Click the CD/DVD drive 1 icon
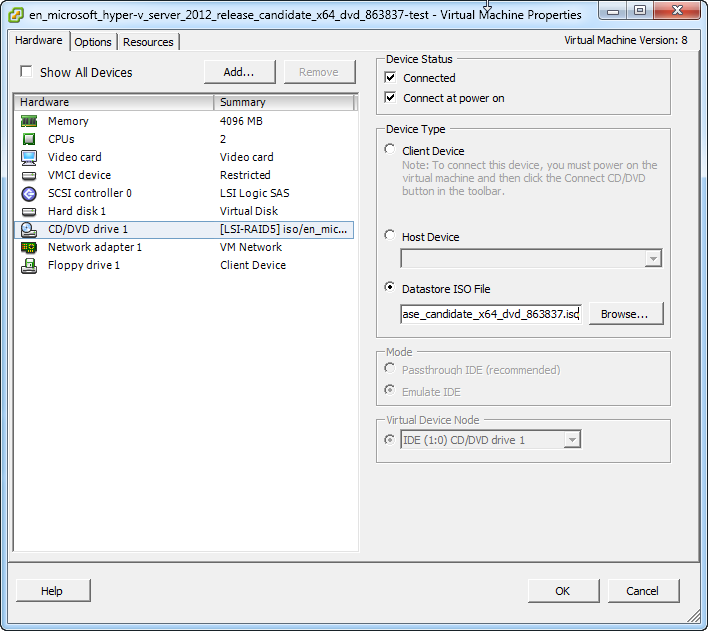The height and width of the screenshot is (631, 708). 29,229
